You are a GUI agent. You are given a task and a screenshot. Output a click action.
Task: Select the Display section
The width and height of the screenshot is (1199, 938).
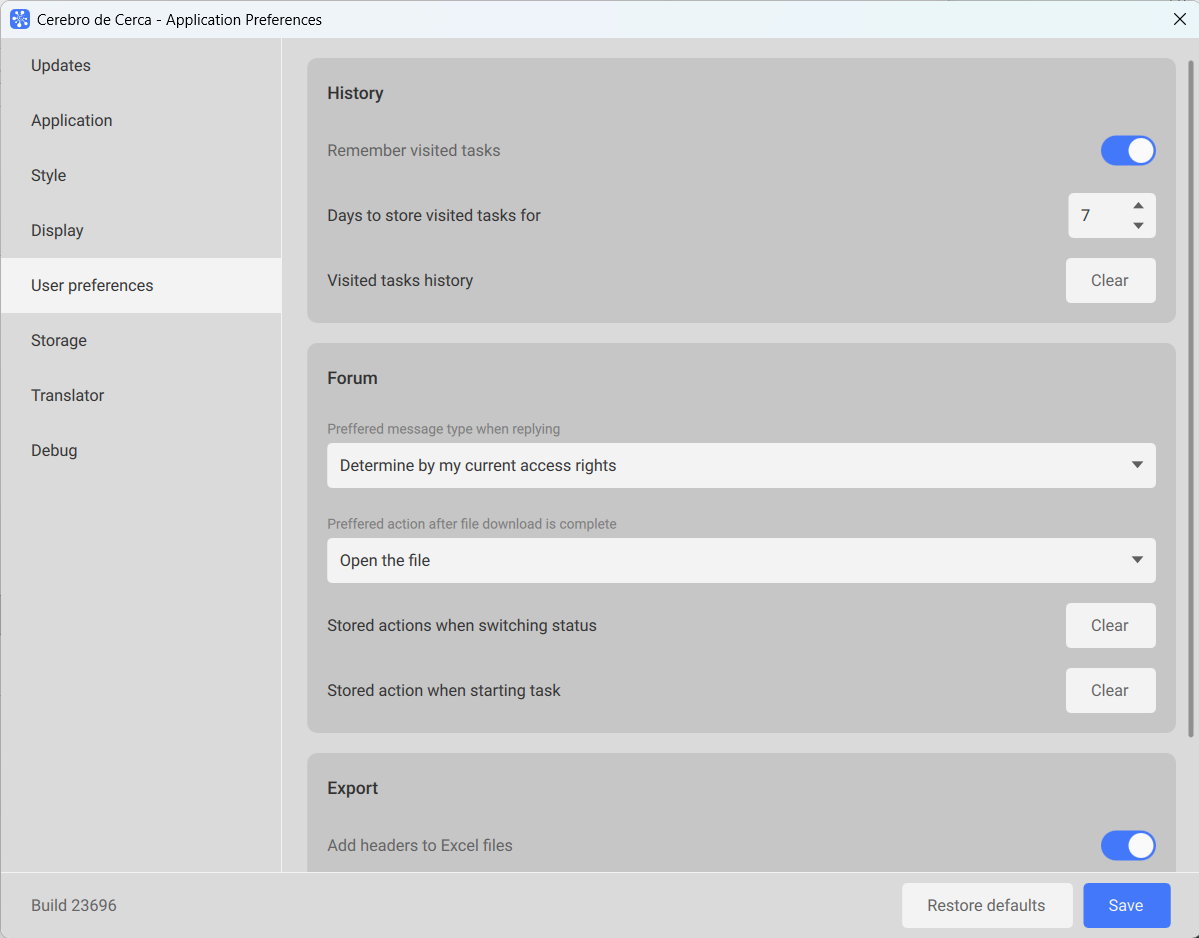[58, 231]
